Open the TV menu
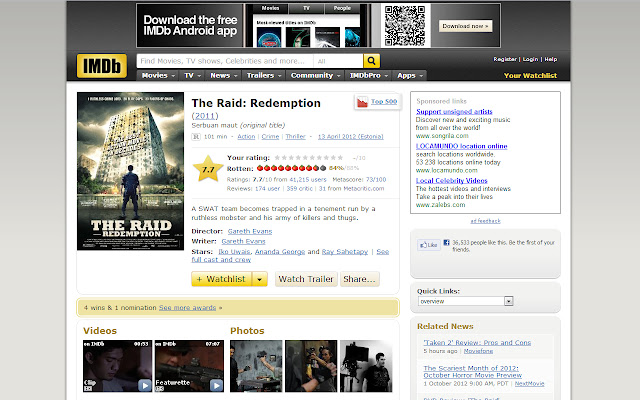Image resolution: width=640 pixels, height=400 pixels. tap(193, 76)
